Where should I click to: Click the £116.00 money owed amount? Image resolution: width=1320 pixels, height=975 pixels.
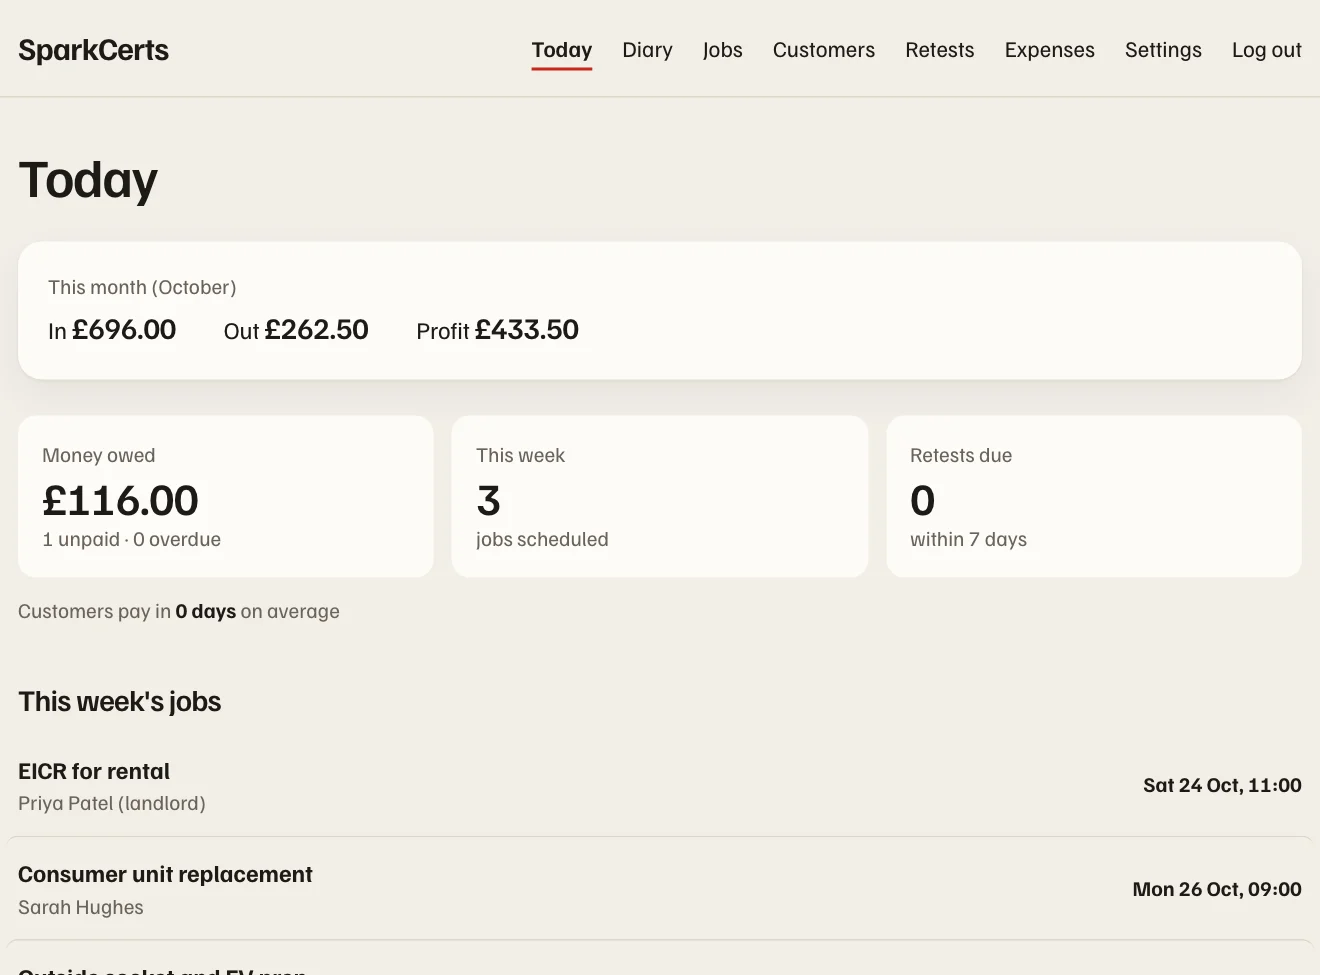[x=120, y=500]
